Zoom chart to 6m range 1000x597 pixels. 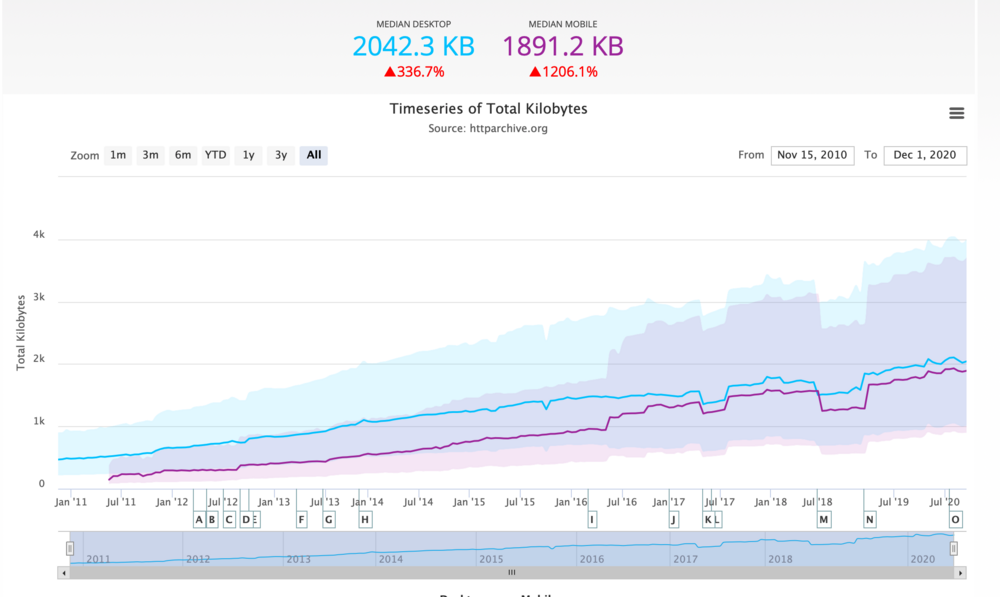[x=183, y=155]
